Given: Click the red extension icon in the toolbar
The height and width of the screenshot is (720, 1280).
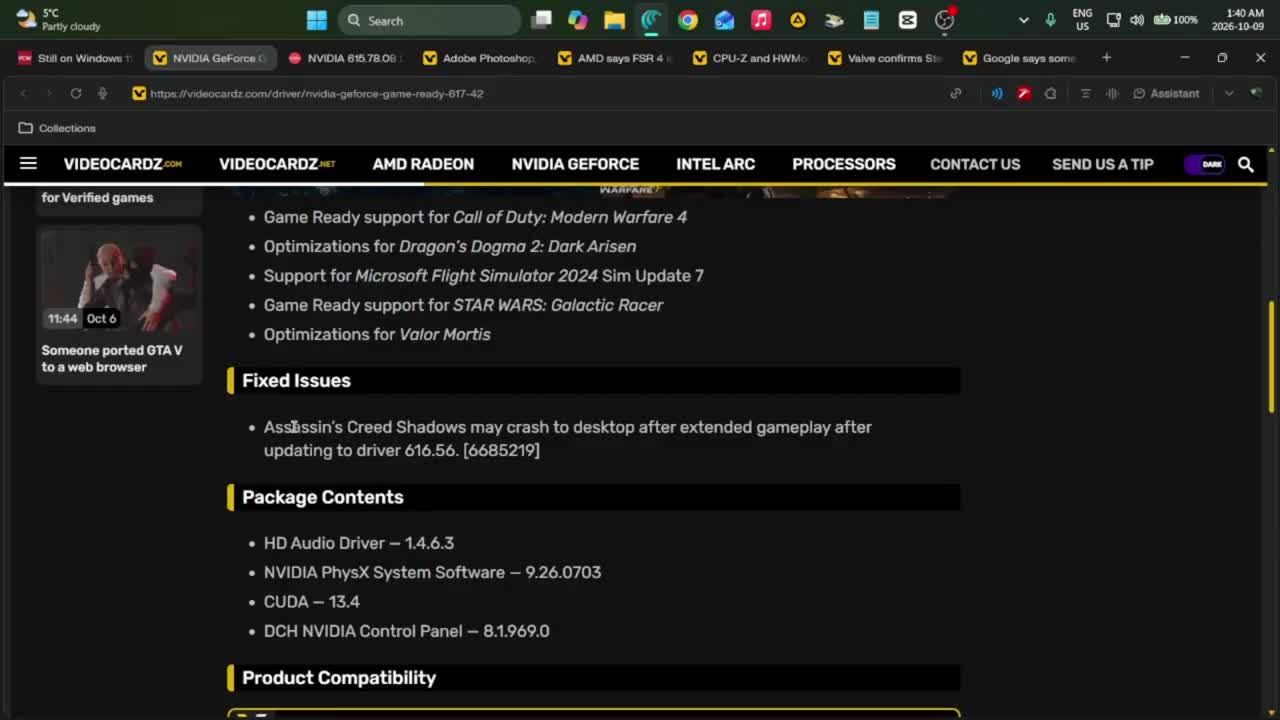Looking at the screenshot, I should click(x=1024, y=93).
